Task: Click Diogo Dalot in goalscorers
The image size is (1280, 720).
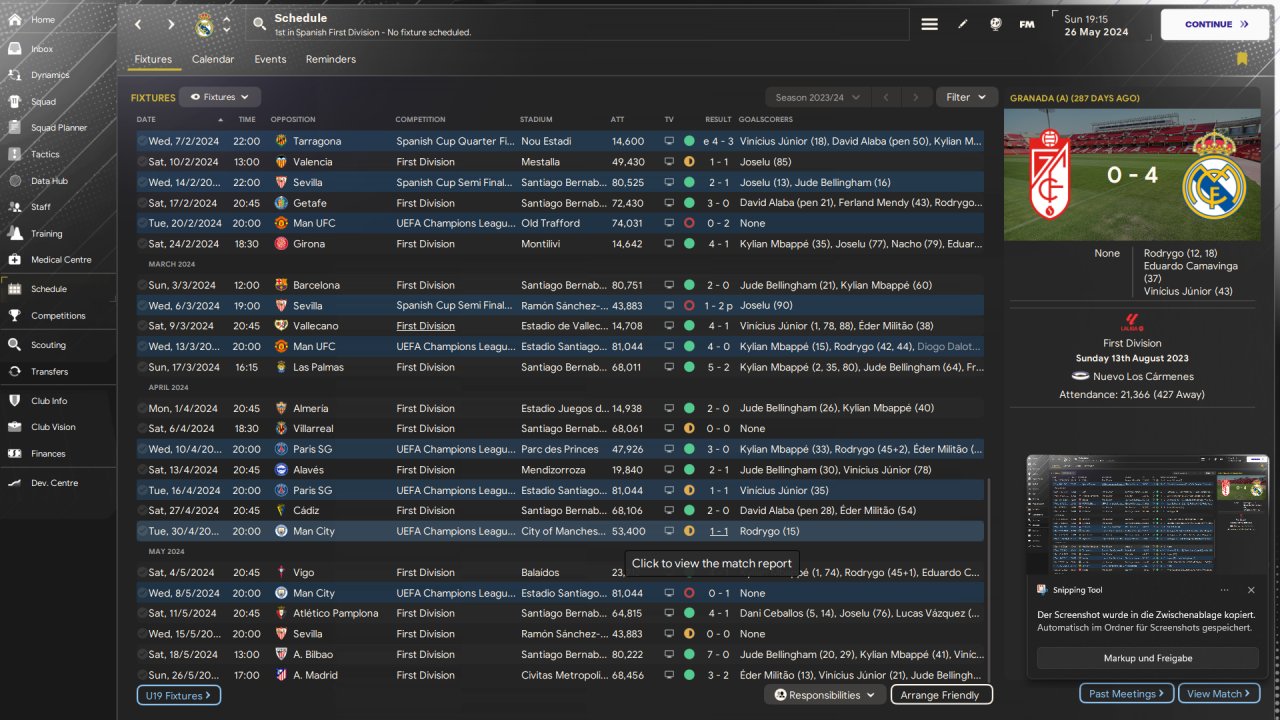Action: [950, 346]
